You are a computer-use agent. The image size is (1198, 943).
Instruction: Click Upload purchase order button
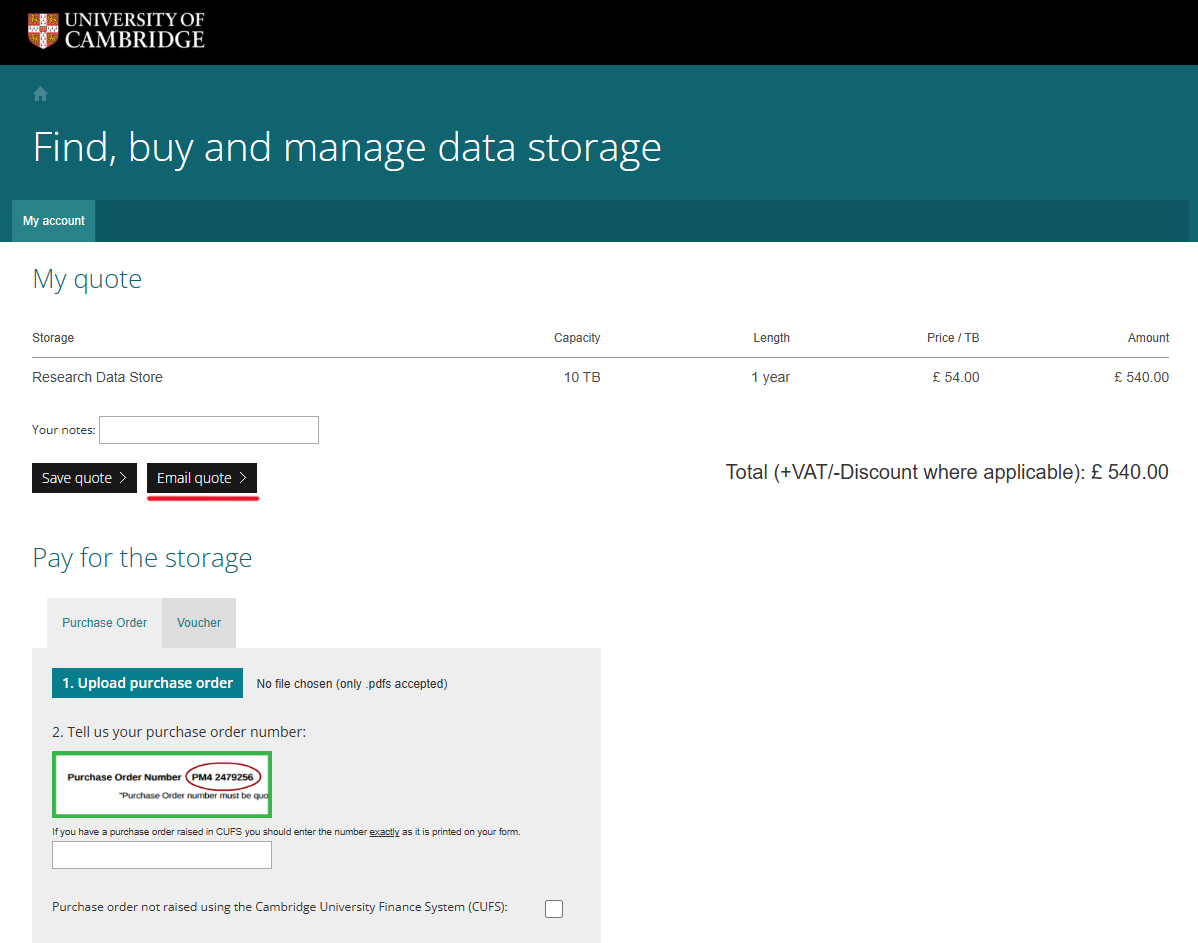point(147,683)
